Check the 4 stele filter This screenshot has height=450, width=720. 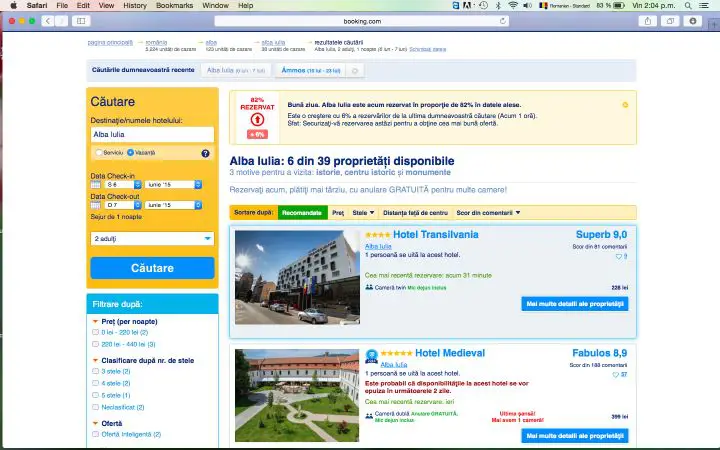[96, 383]
